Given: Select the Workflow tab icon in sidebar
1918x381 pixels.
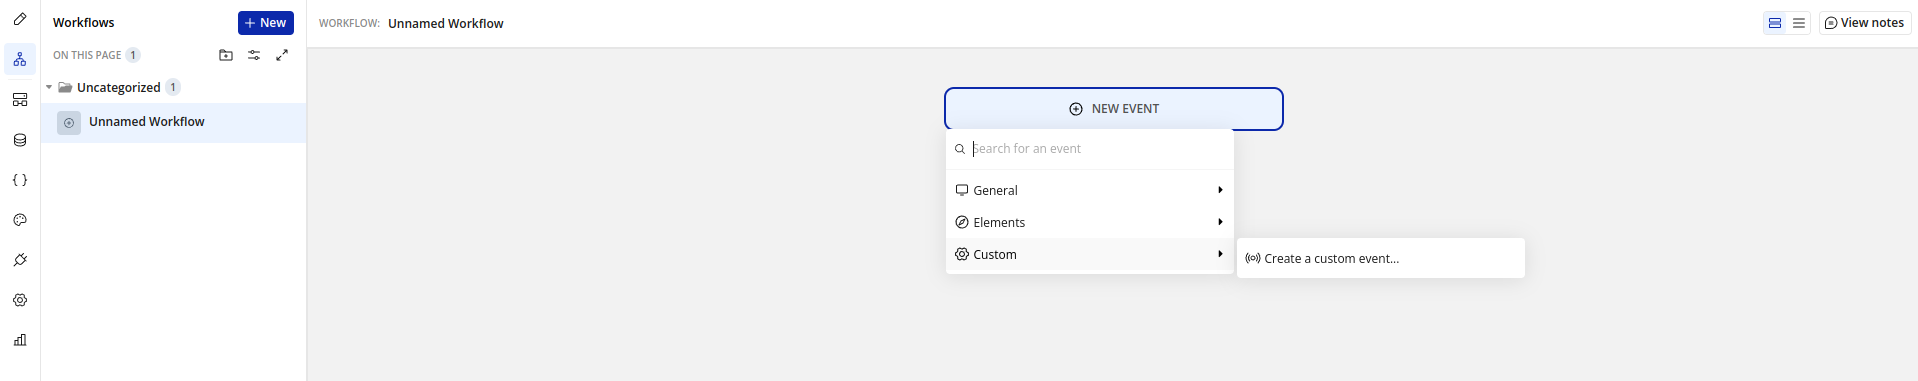Looking at the screenshot, I should [x=20, y=60].
